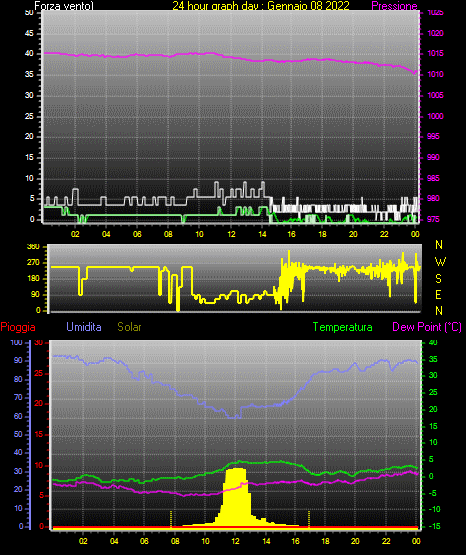Viewport: 466px width, 555px height.
Task: Click wind speed scale value 45
Action: [x=29, y=34]
